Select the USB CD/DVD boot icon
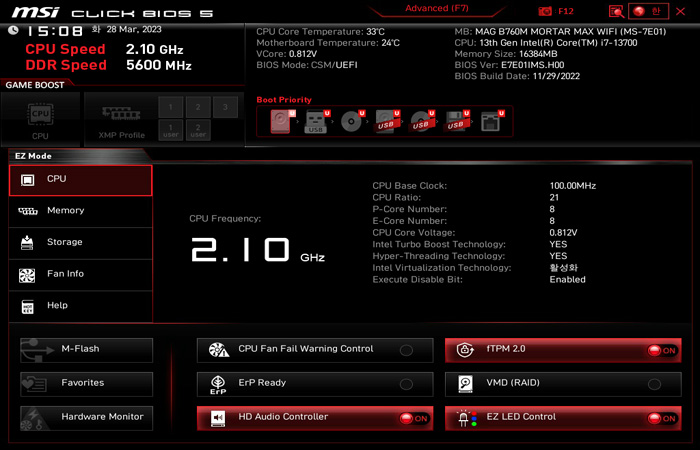Viewport: 700px width, 450px height. point(422,121)
